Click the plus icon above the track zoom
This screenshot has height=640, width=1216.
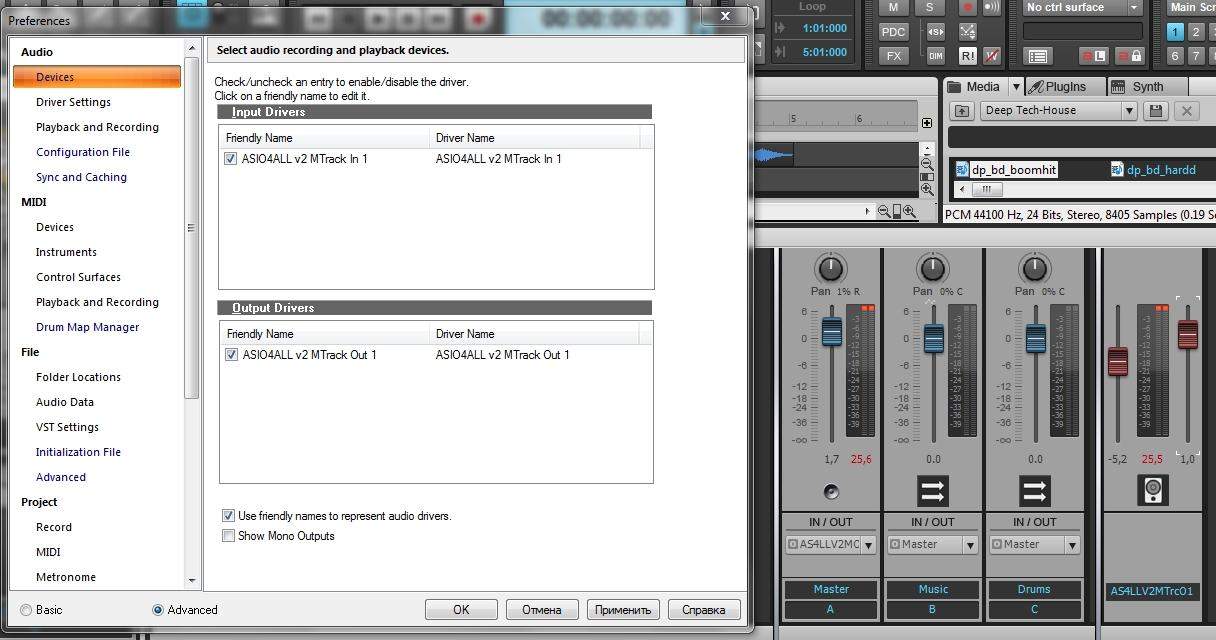(x=927, y=123)
